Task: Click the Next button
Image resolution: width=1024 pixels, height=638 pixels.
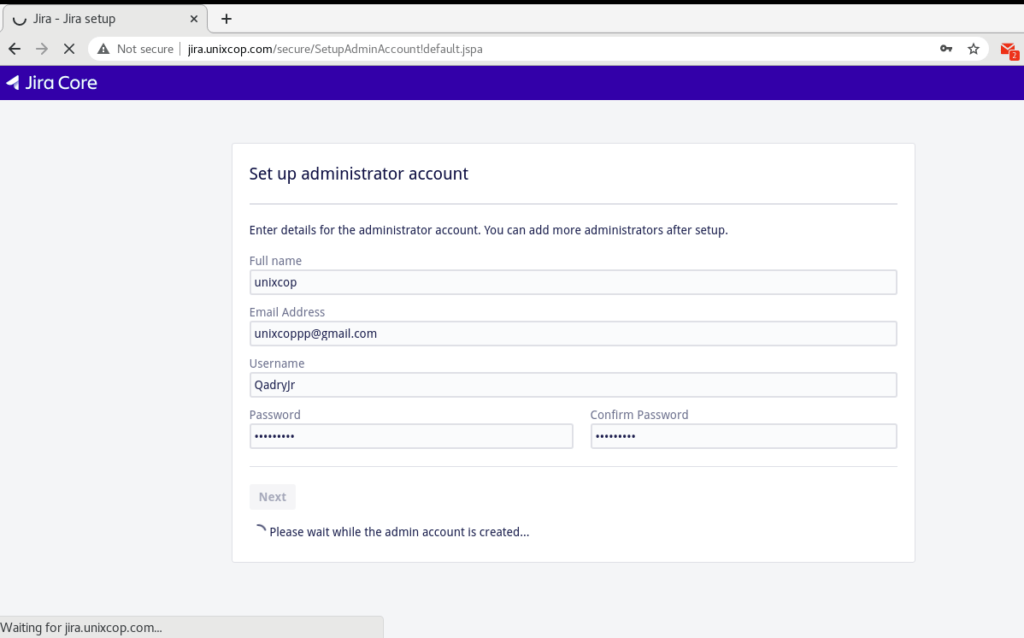Action: [272, 497]
